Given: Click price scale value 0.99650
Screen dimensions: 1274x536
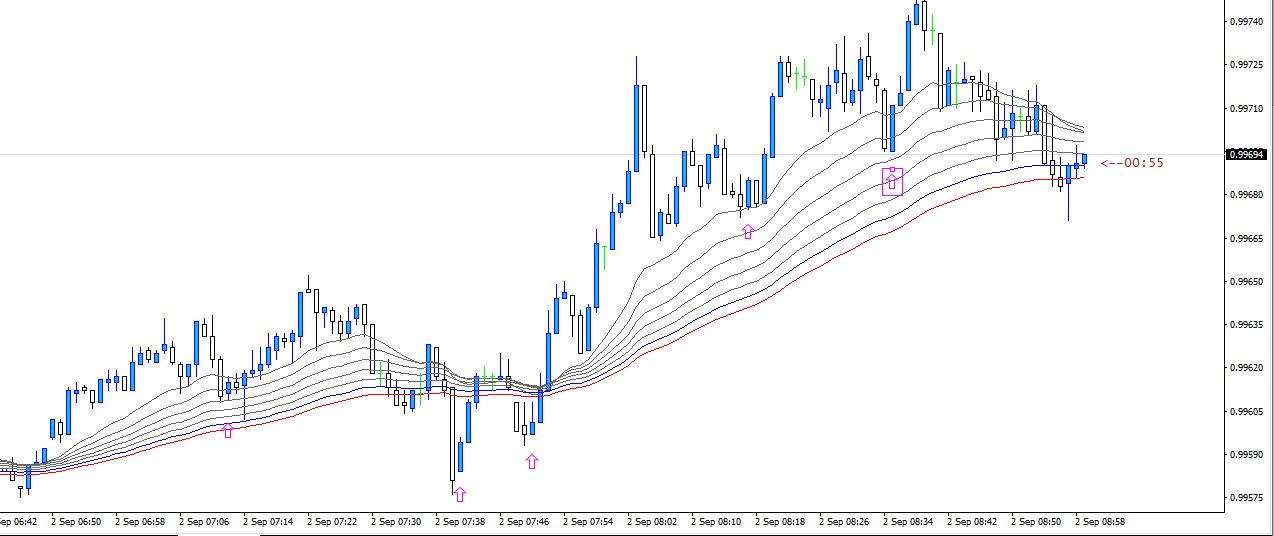Looking at the screenshot, I should tap(1246, 282).
